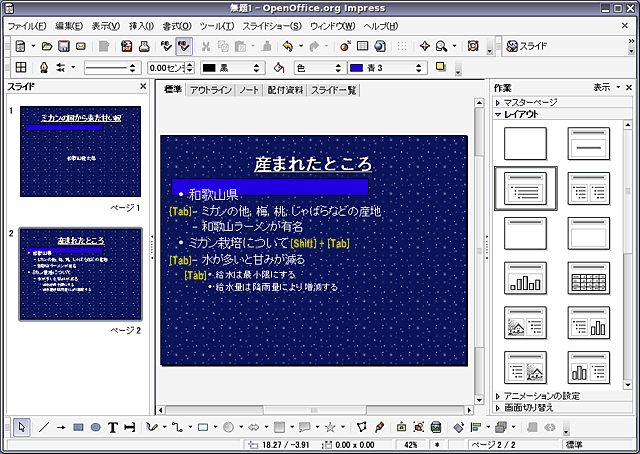Select slide 1 thumbnail in slide panel
This screenshot has width=640, height=454.
coord(80,151)
